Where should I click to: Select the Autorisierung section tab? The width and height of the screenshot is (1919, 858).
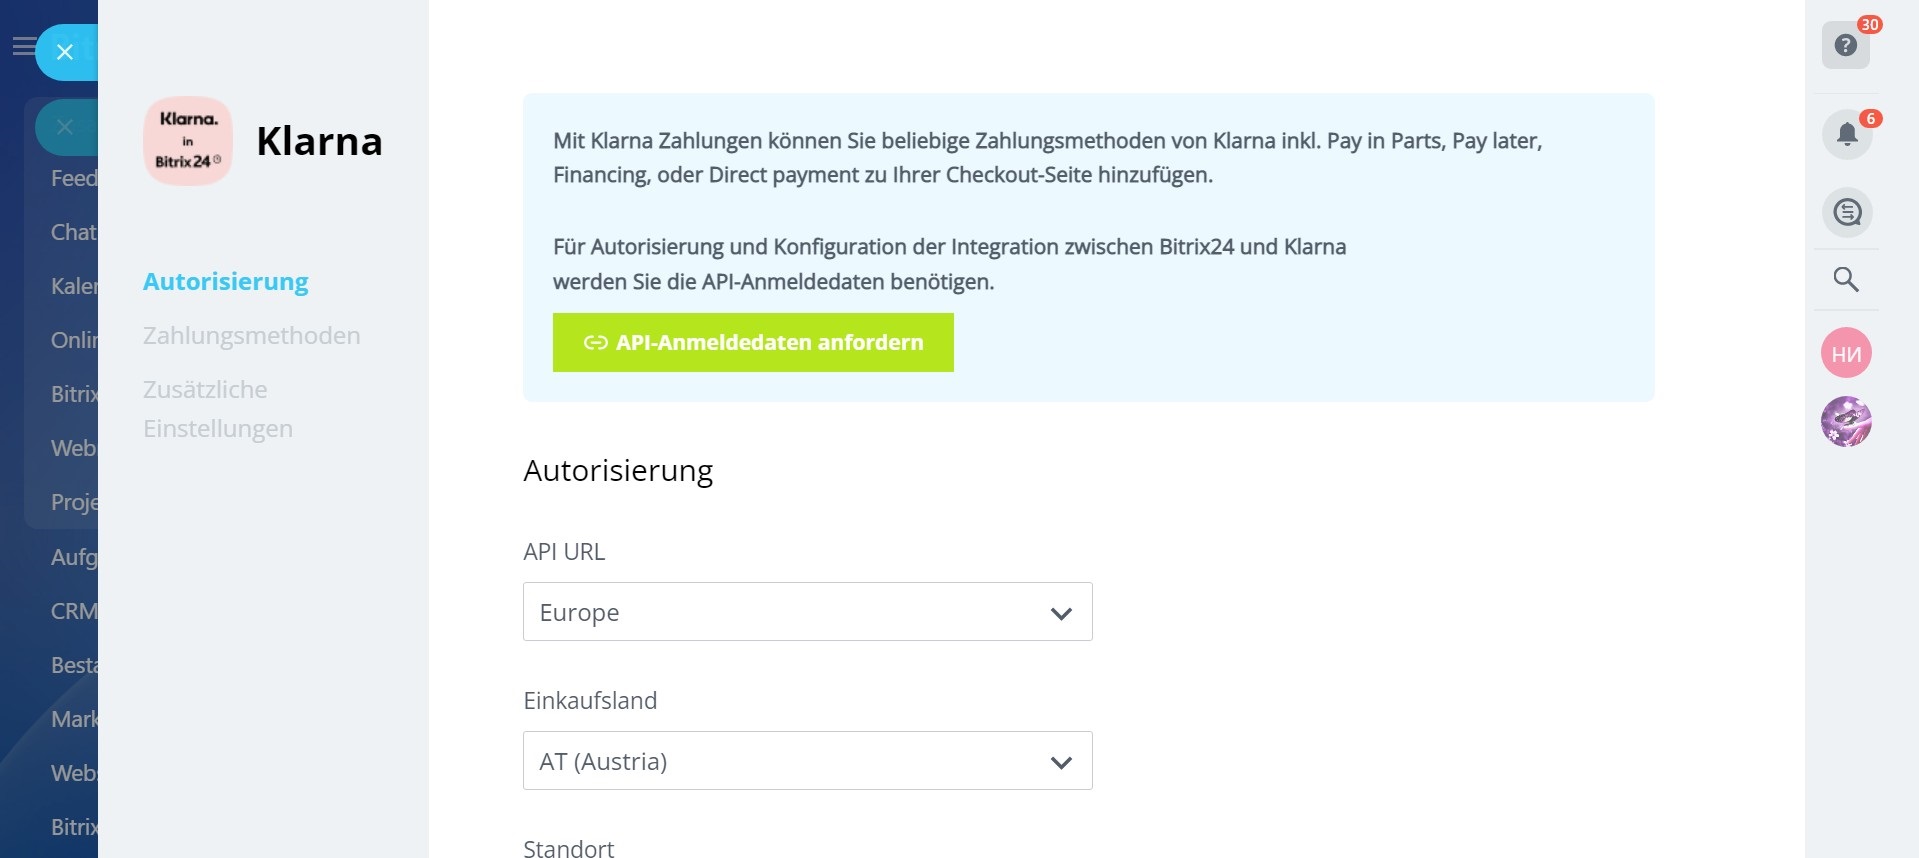tap(226, 282)
